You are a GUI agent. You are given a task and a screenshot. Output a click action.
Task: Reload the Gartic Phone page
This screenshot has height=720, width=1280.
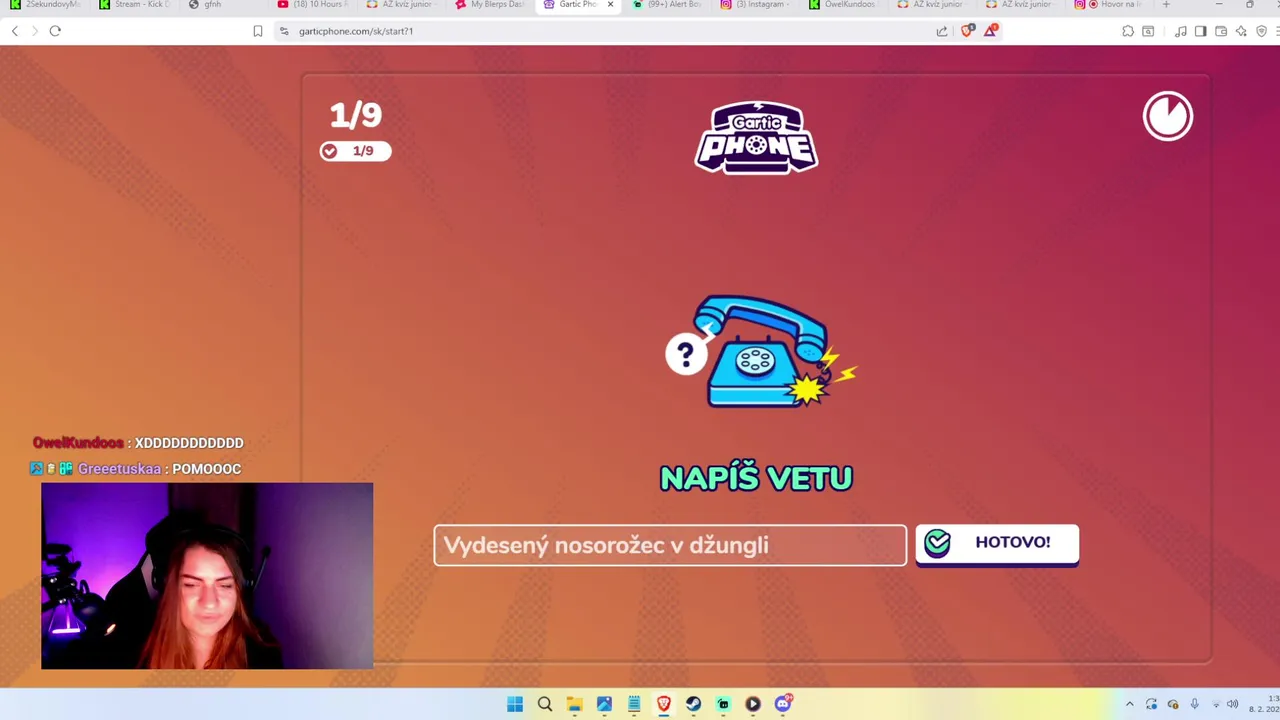(55, 31)
